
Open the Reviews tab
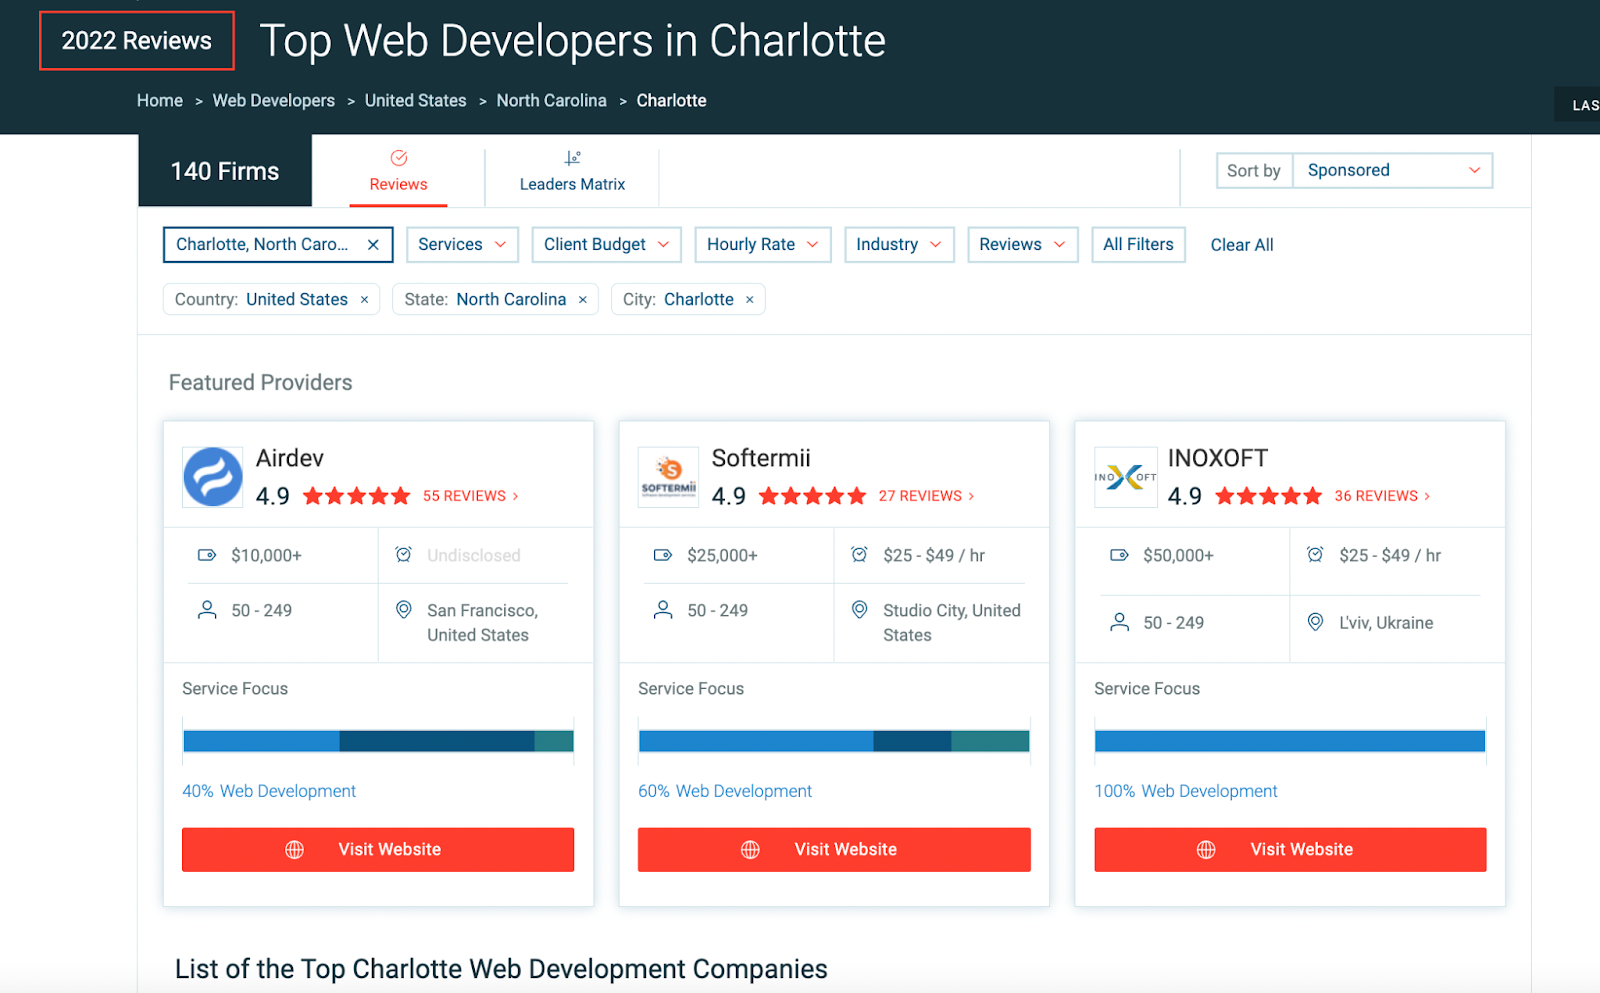click(398, 171)
